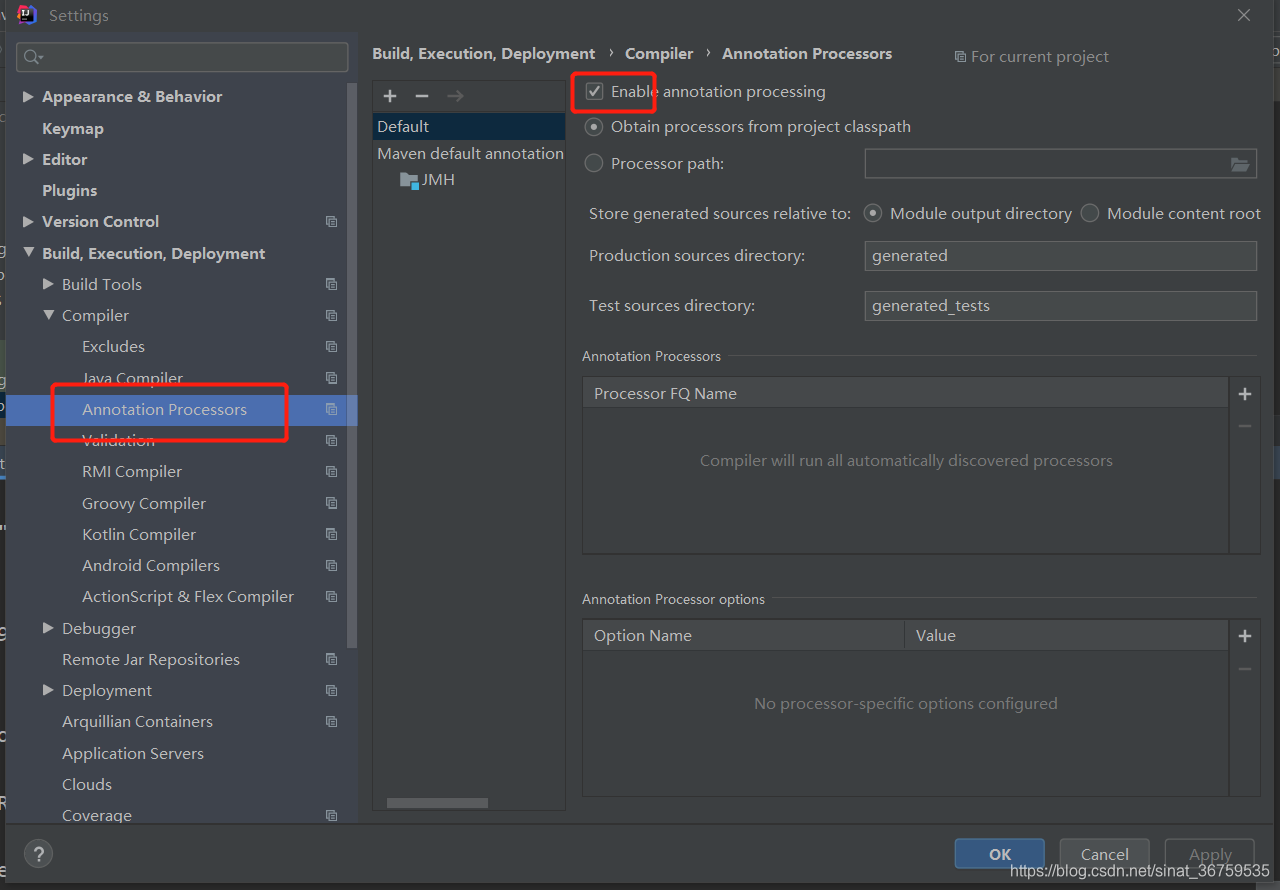
Task: Dismiss the dialog with Cancel
Action: (1105, 854)
